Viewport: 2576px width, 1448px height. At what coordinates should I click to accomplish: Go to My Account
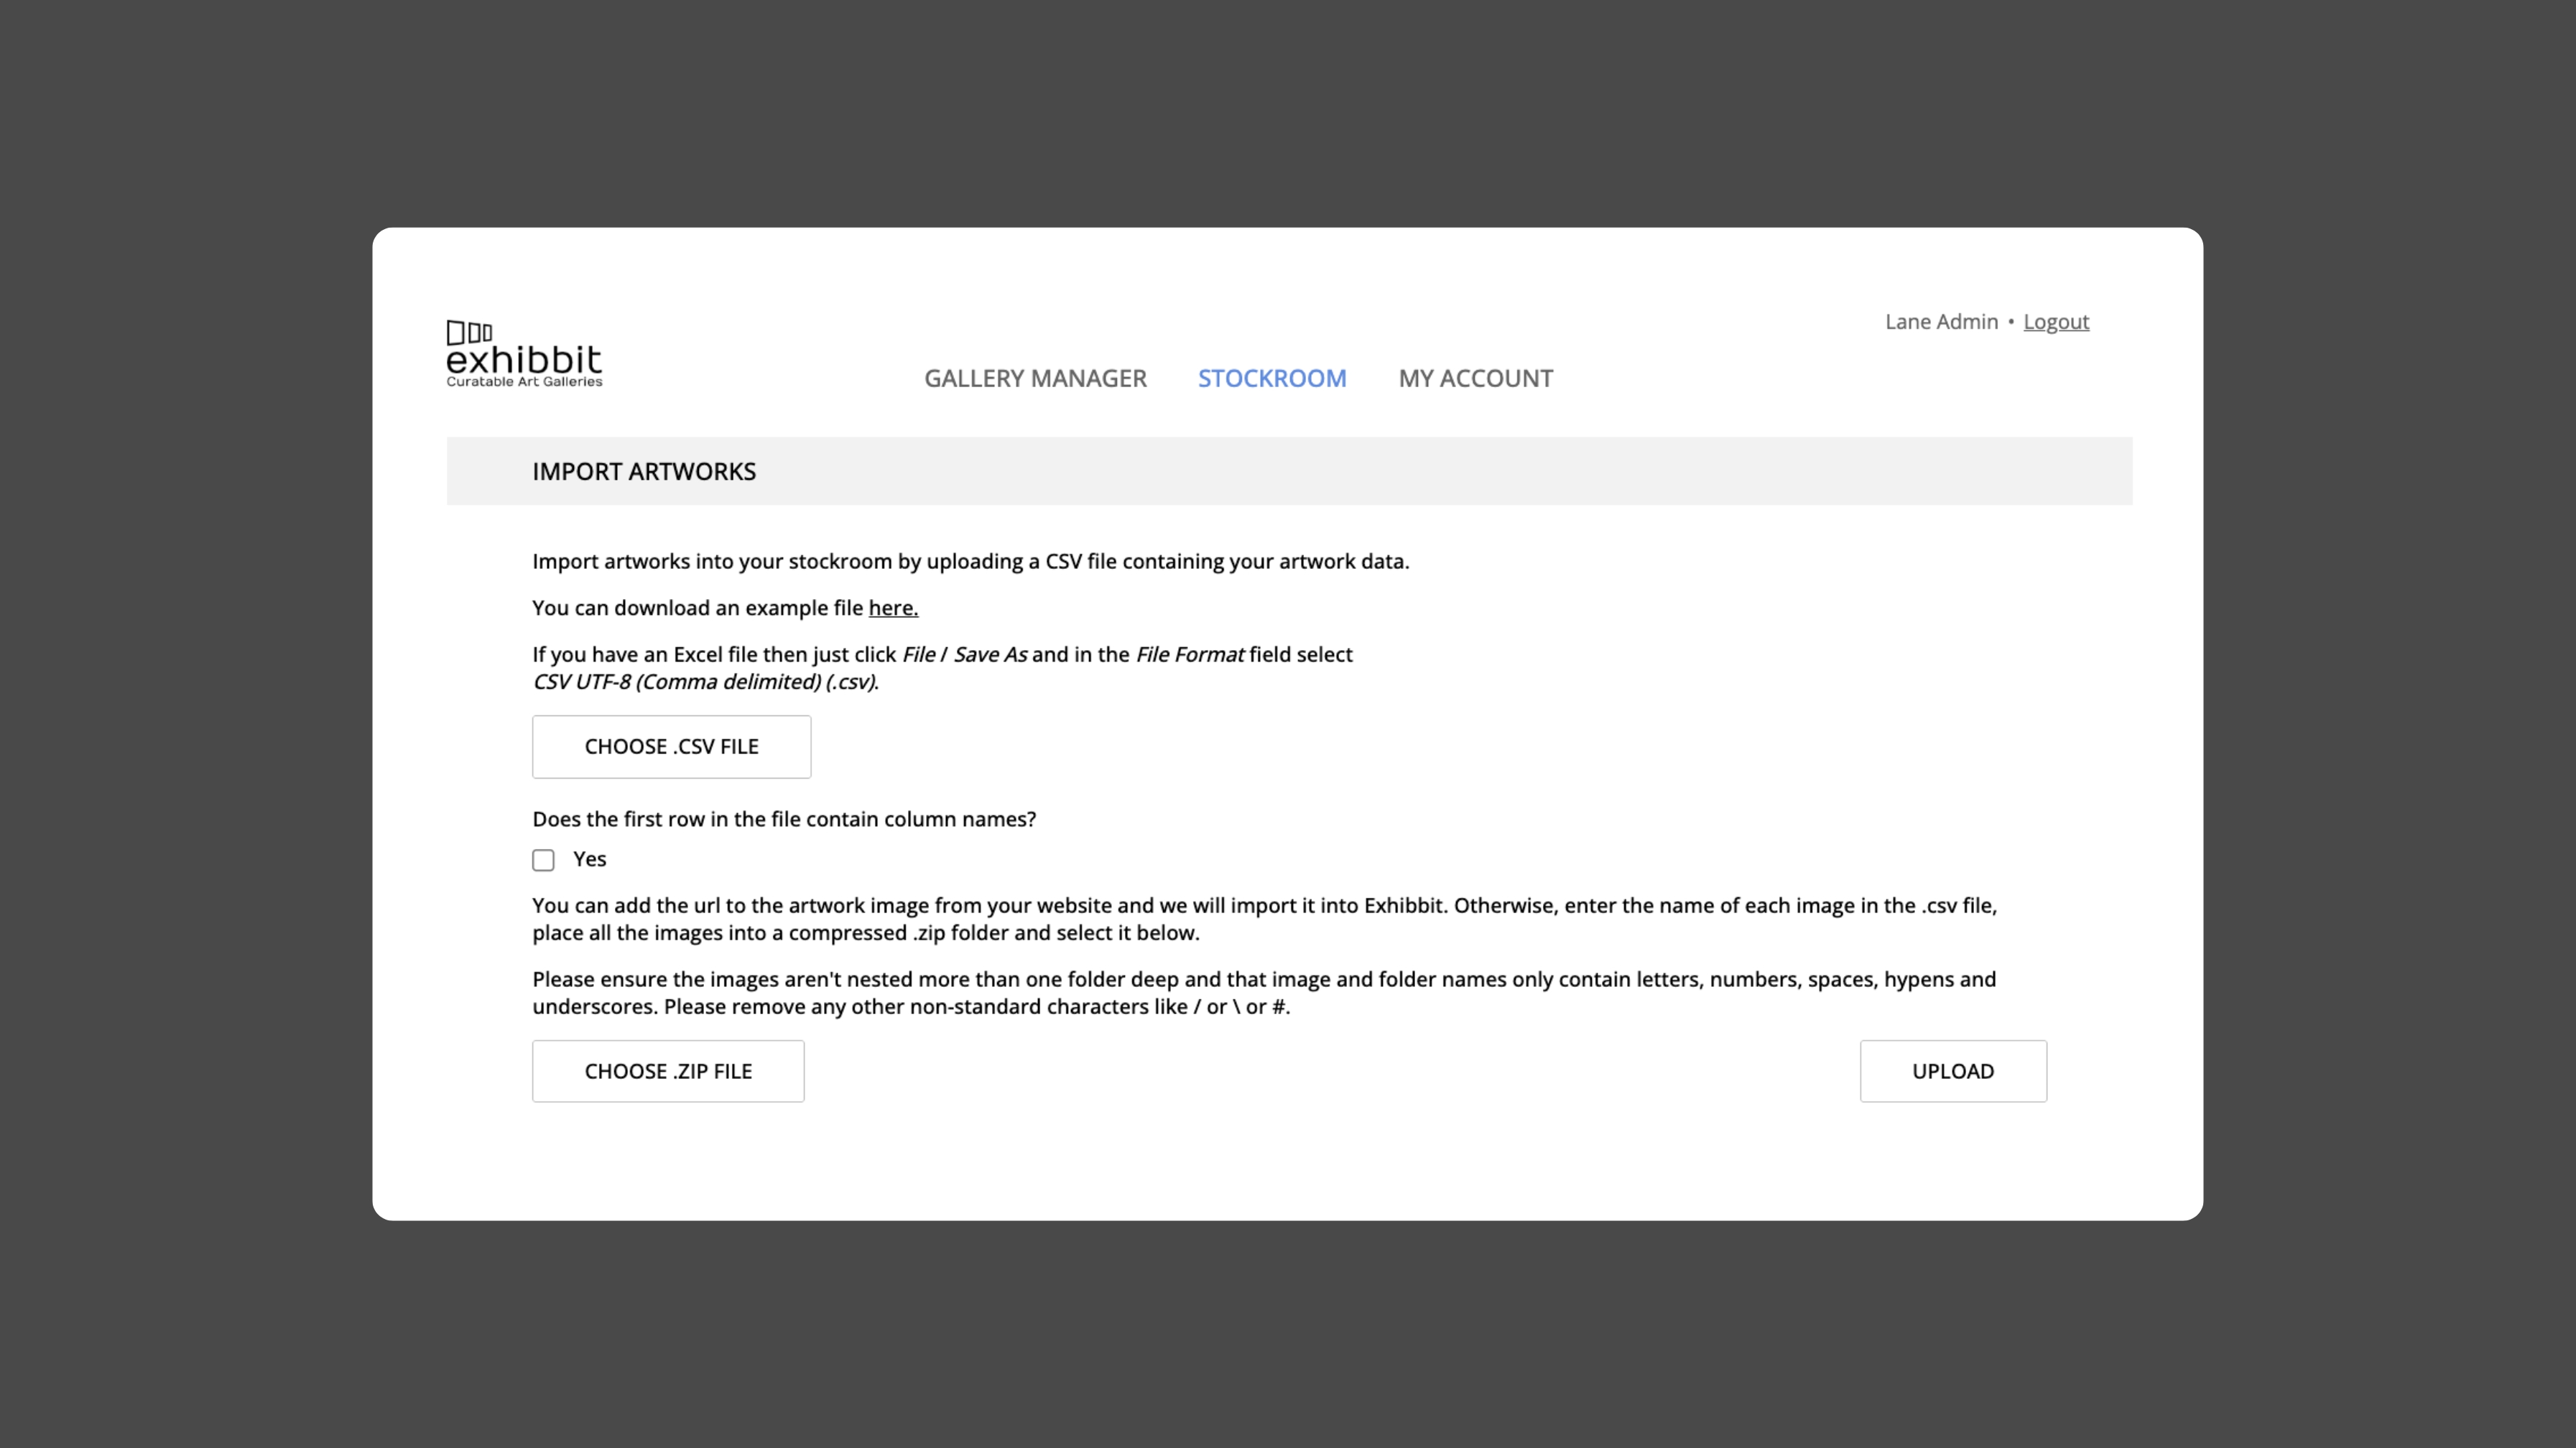pos(1475,378)
